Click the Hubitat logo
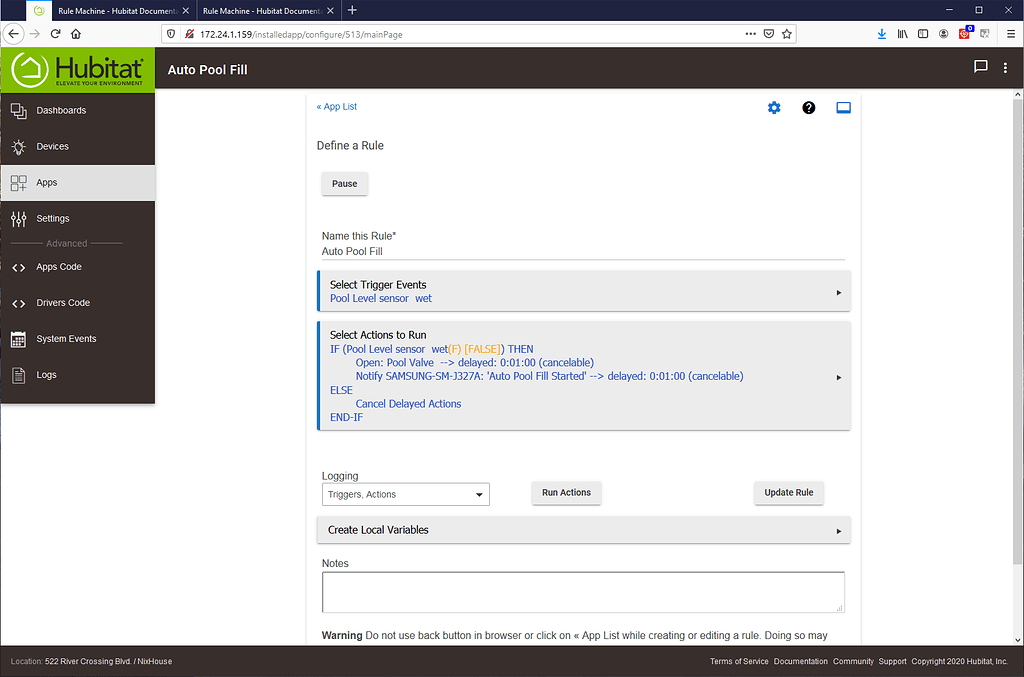The width and height of the screenshot is (1024, 677). click(x=78, y=70)
